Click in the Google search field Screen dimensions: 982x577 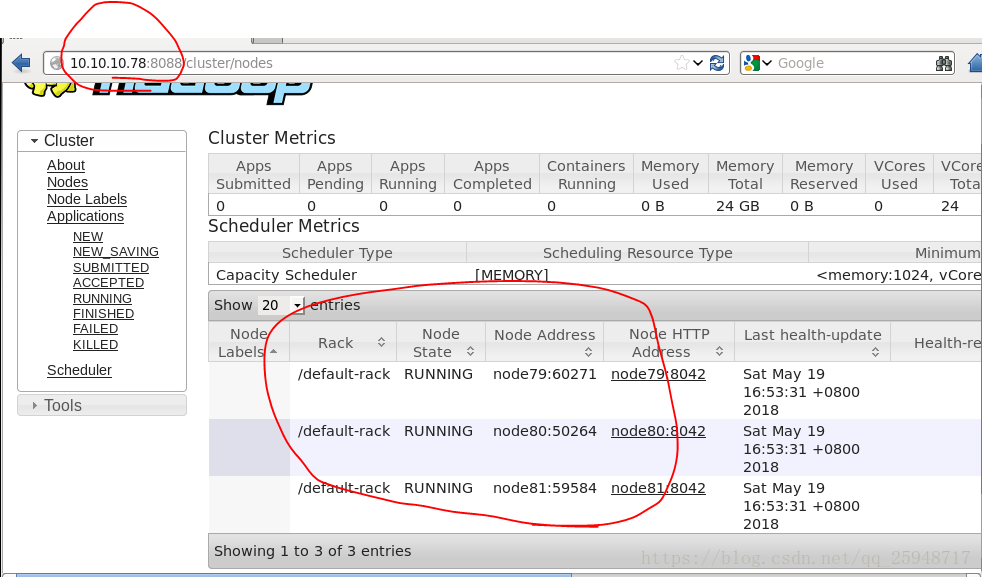[x=850, y=63]
